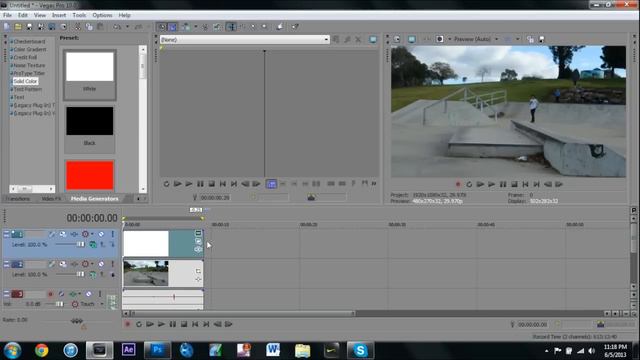Image resolution: width=640 pixels, height=360 pixels.
Task: Mute video track 2
Action: tap(101, 264)
